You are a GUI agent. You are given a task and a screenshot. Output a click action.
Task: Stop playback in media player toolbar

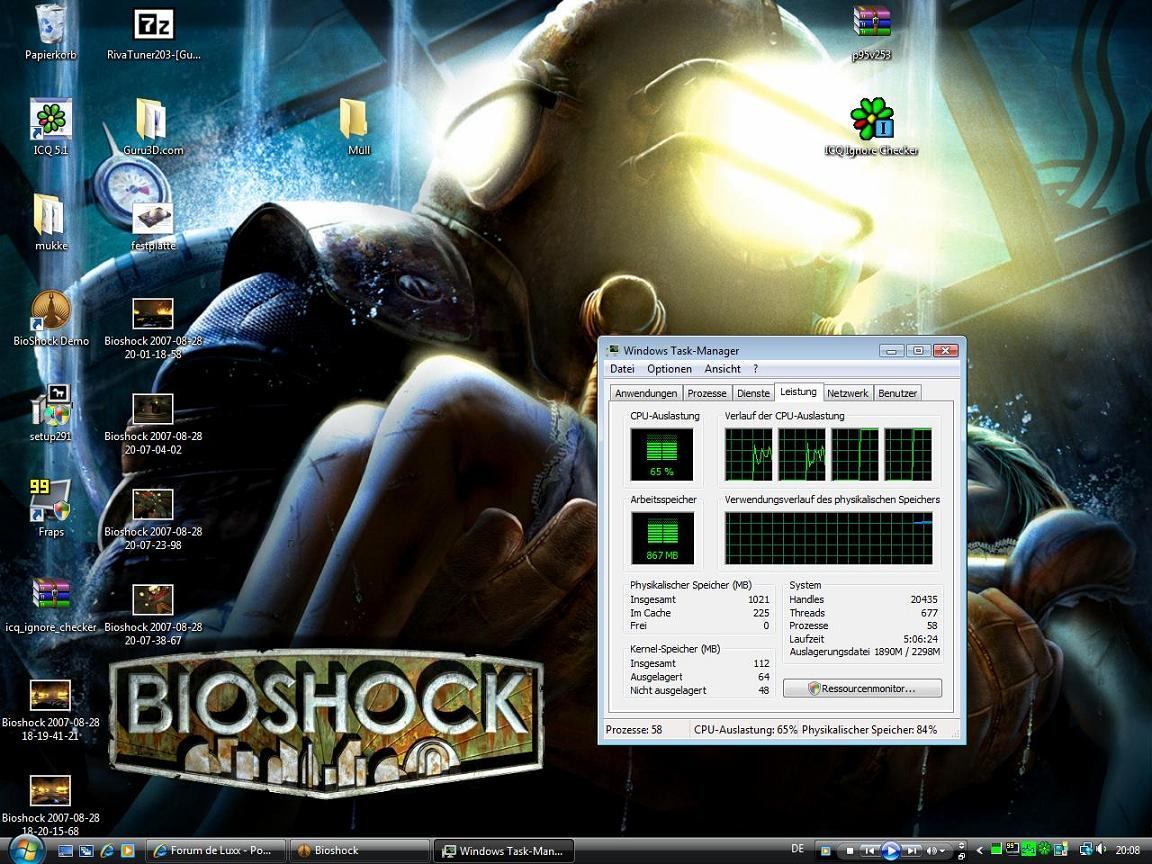tap(849, 851)
